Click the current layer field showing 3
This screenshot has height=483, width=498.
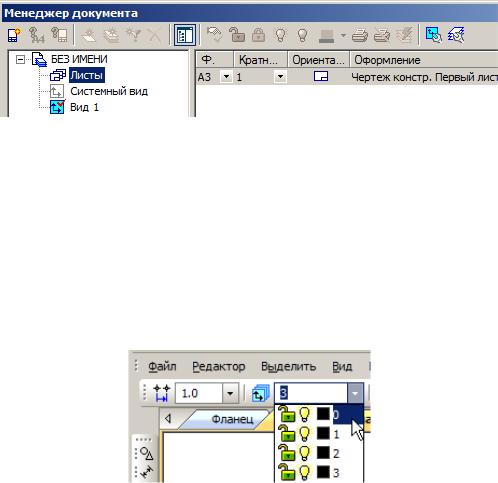[x=311, y=393]
